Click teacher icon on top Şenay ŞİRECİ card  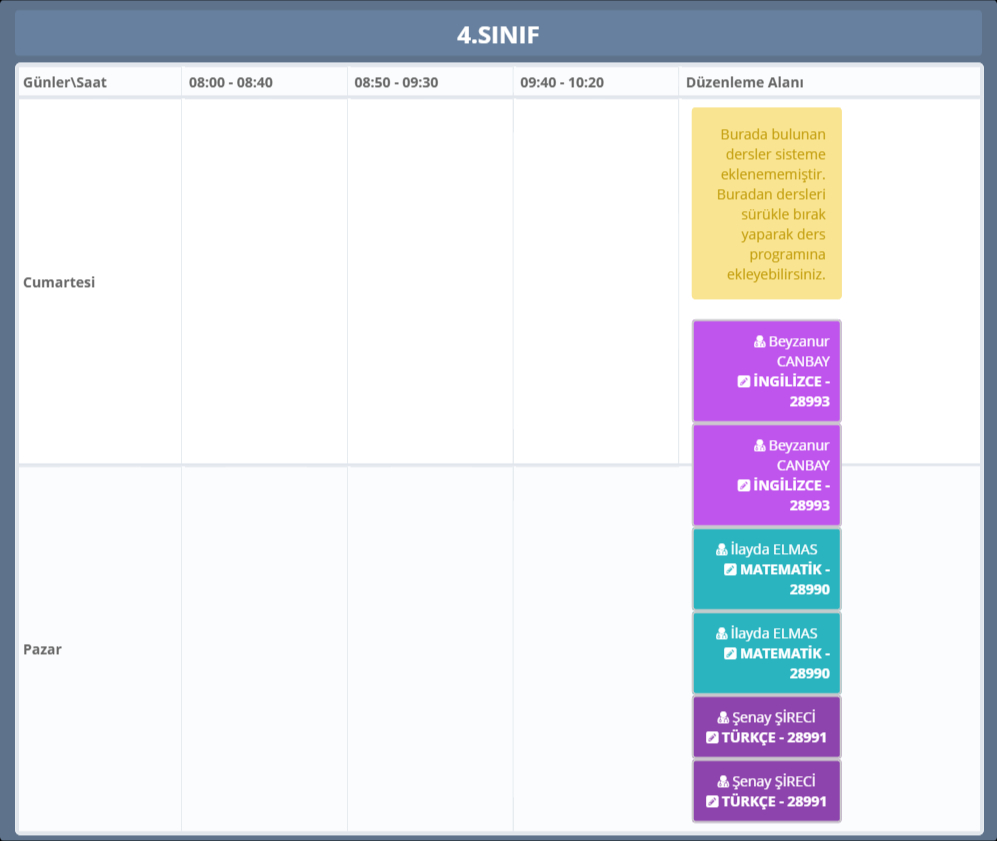click(x=723, y=717)
